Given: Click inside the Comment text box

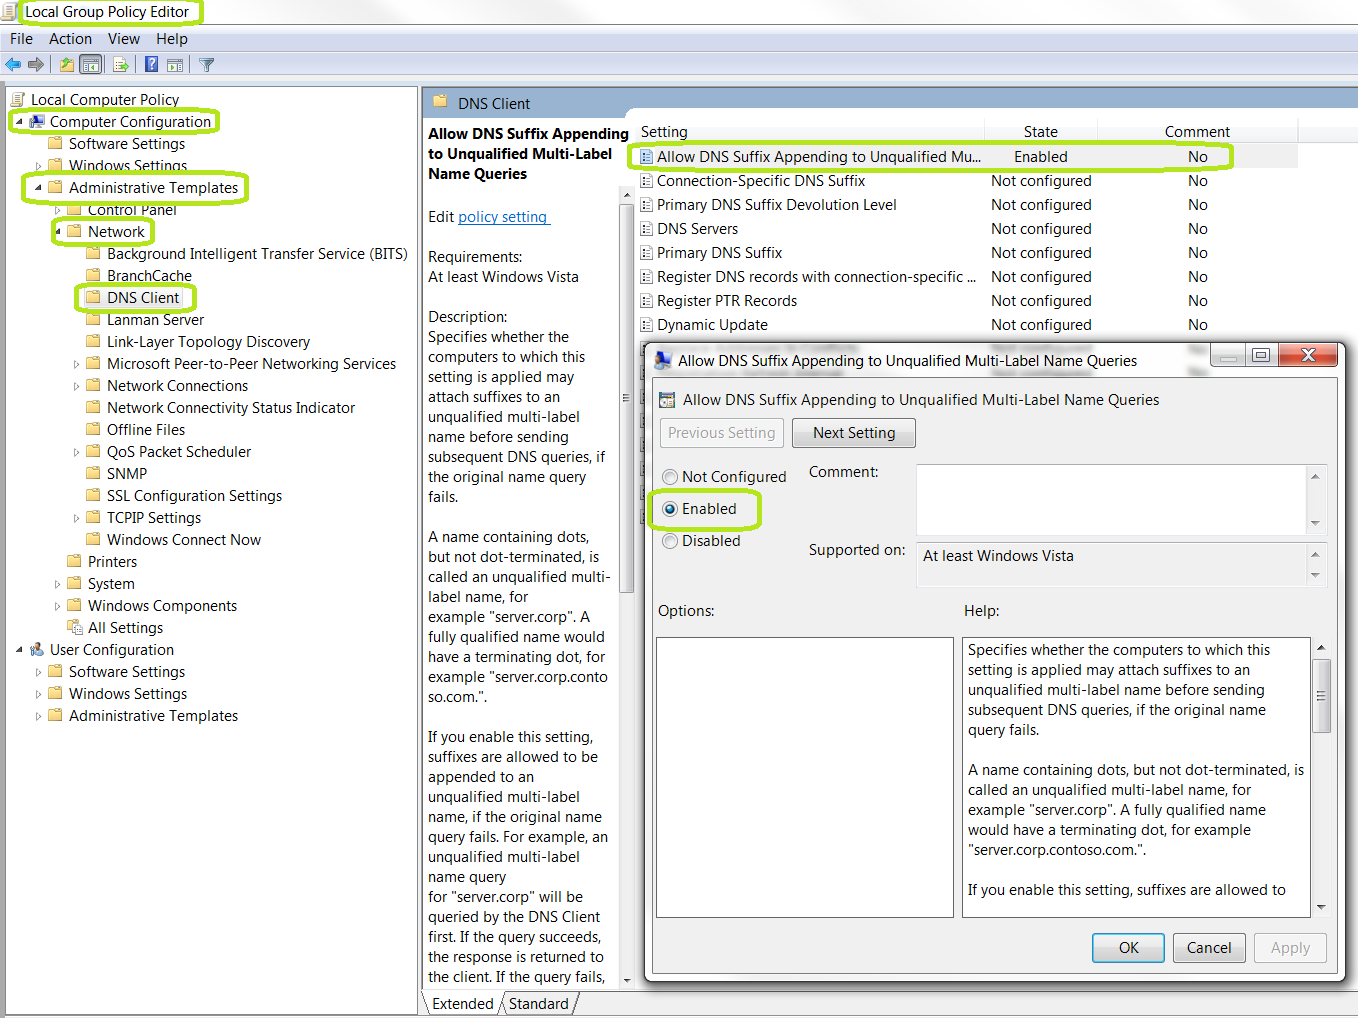Looking at the screenshot, I should 1111,499.
